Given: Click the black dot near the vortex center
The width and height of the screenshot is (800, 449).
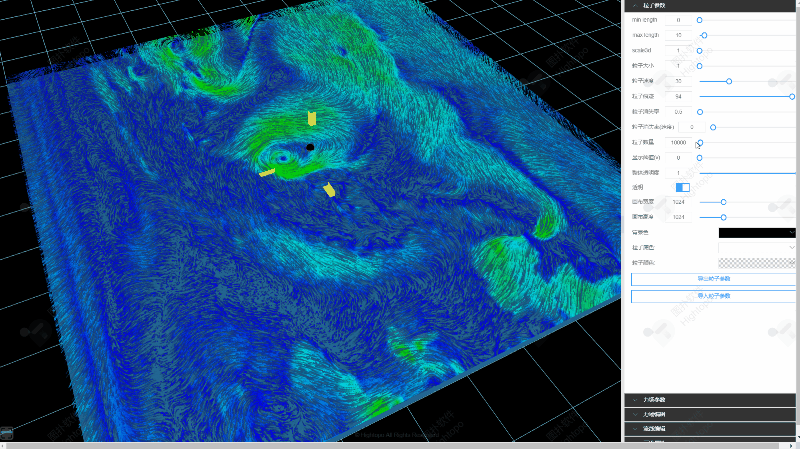Looking at the screenshot, I should point(310,147).
